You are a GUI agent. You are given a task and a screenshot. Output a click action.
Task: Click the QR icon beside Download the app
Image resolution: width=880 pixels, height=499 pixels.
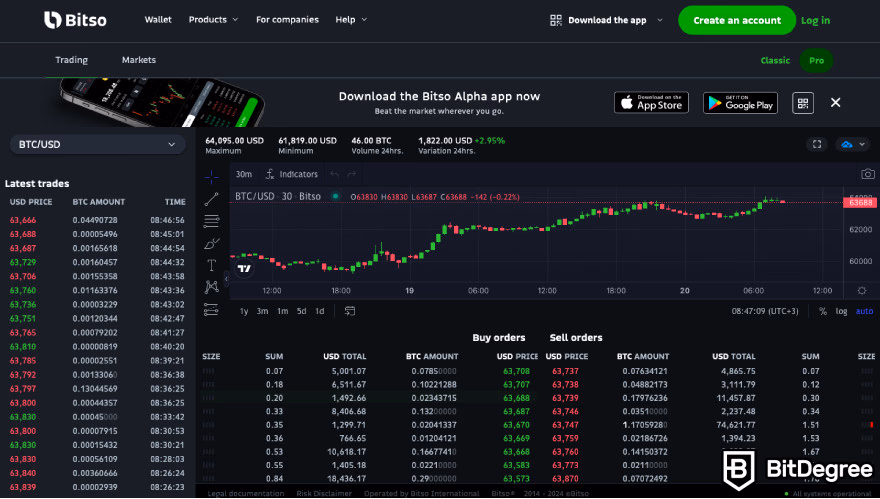[x=556, y=20]
